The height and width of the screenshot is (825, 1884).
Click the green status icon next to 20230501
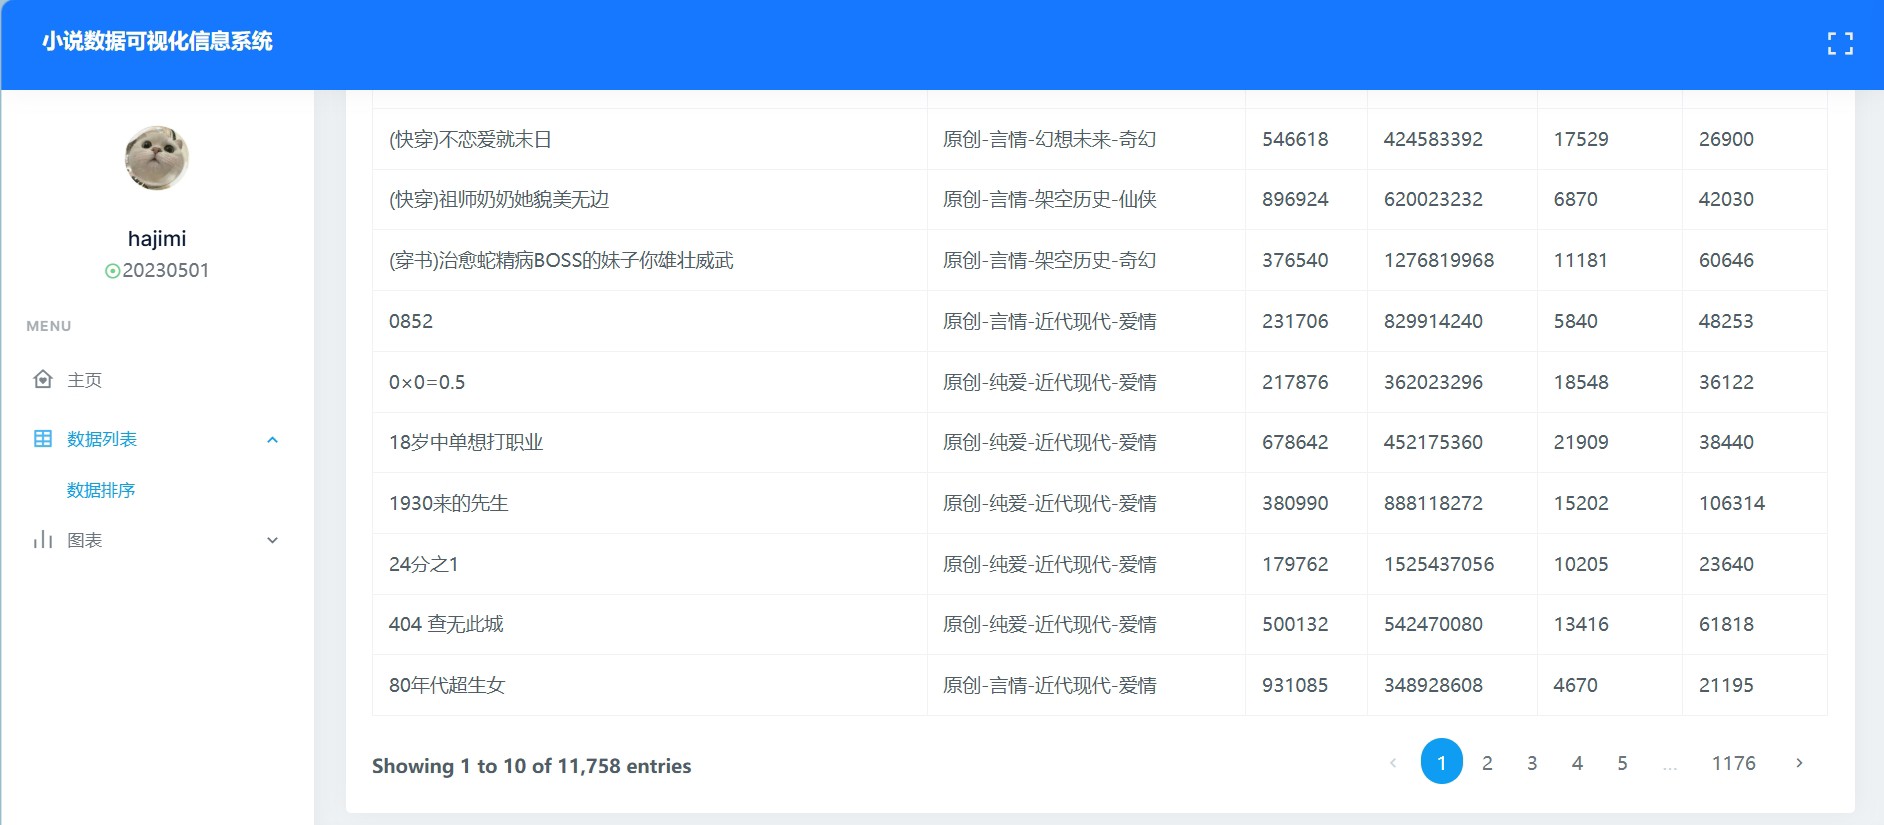click(x=112, y=271)
